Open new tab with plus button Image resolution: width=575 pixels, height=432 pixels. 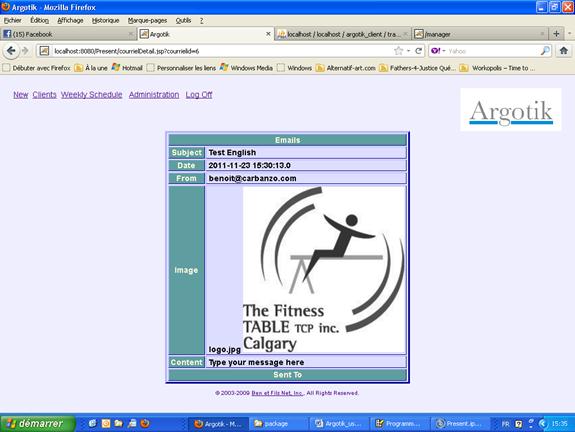(x=556, y=34)
